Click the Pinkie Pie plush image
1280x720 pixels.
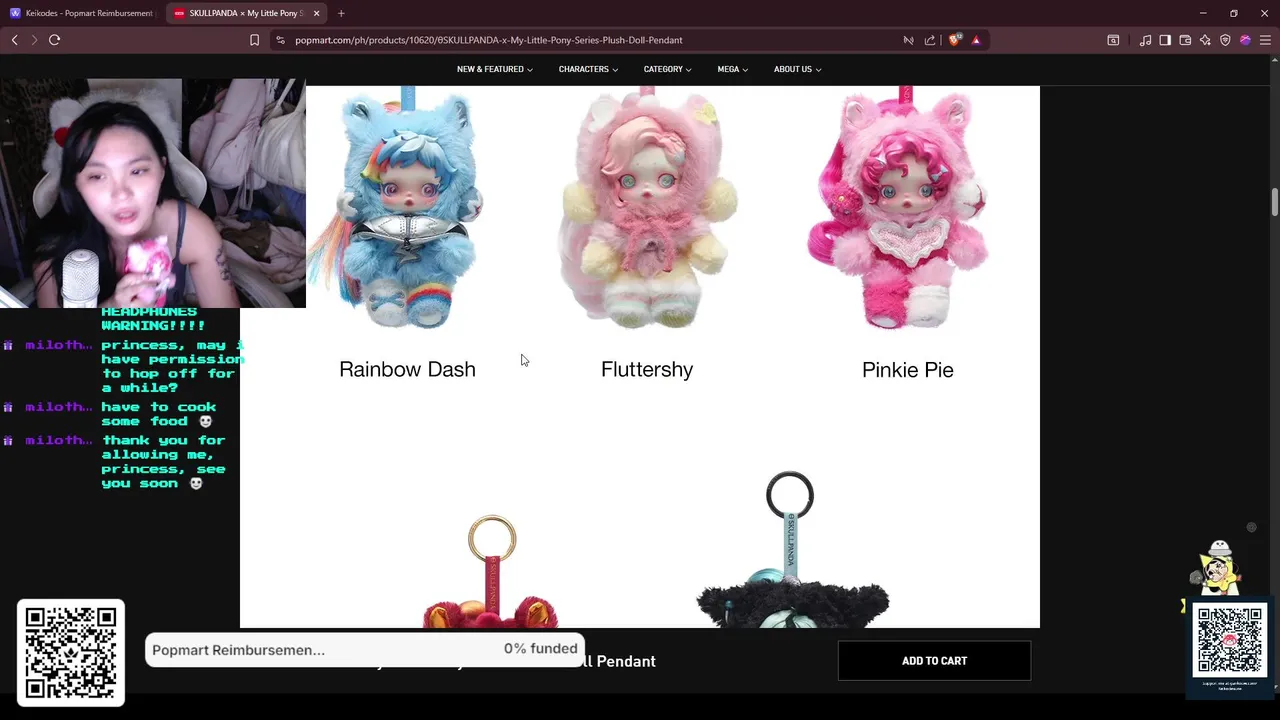pyautogui.click(x=900, y=208)
